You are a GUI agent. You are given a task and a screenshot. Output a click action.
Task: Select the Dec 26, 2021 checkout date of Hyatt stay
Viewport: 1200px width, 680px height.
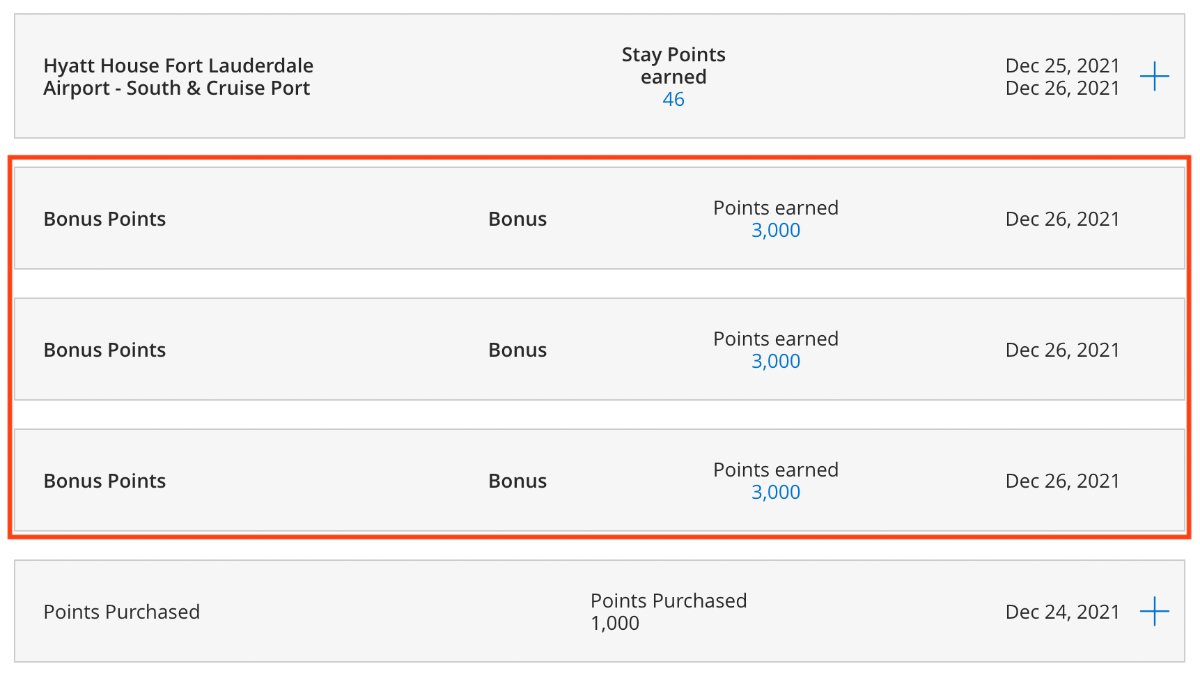coord(1063,88)
